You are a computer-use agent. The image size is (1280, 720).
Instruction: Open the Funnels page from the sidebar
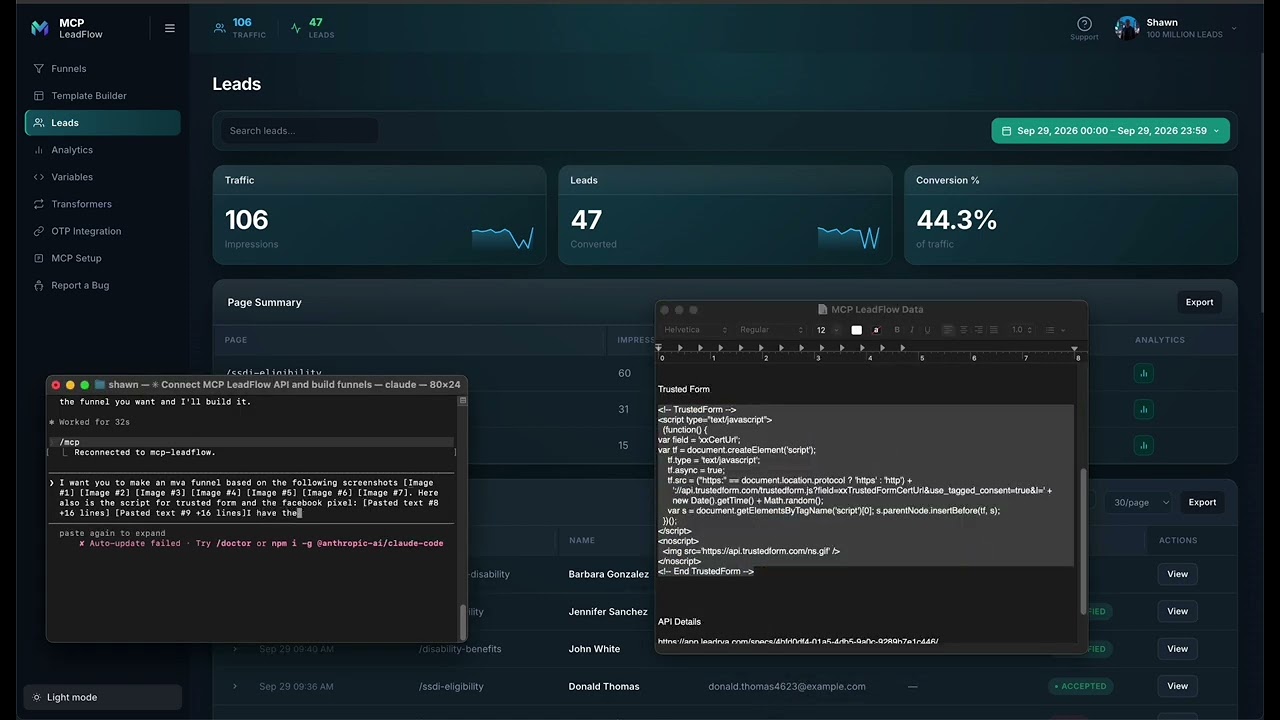(102, 69)
